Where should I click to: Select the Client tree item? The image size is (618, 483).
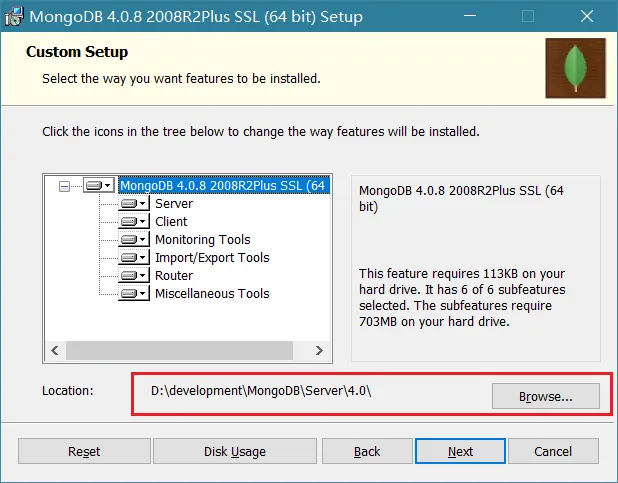(x=171, y=222)
